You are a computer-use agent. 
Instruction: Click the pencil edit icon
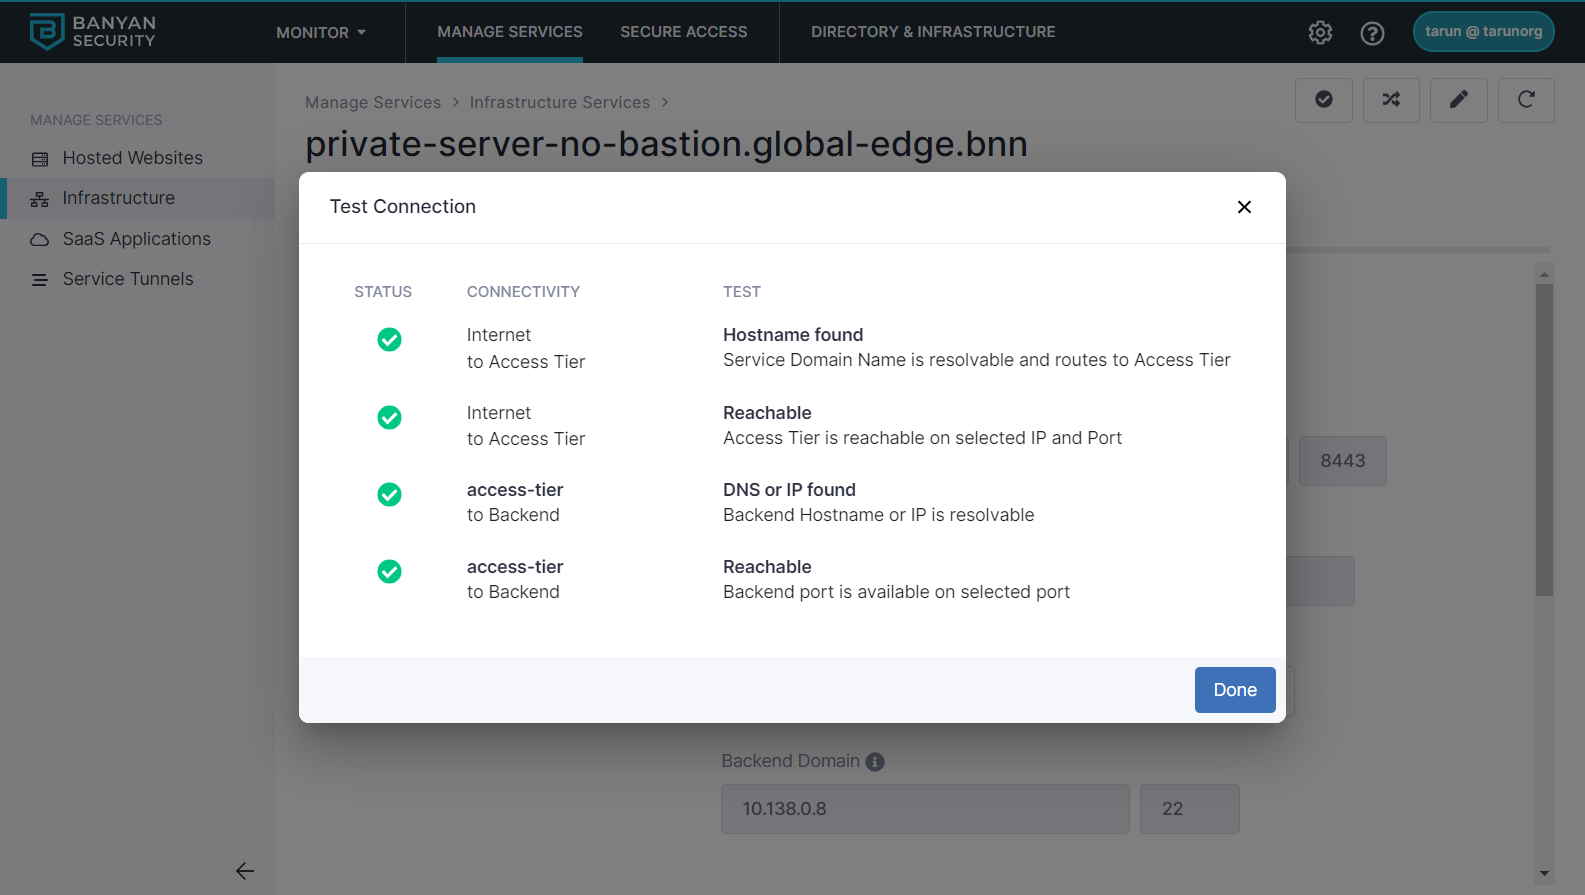pos(1458,100)
